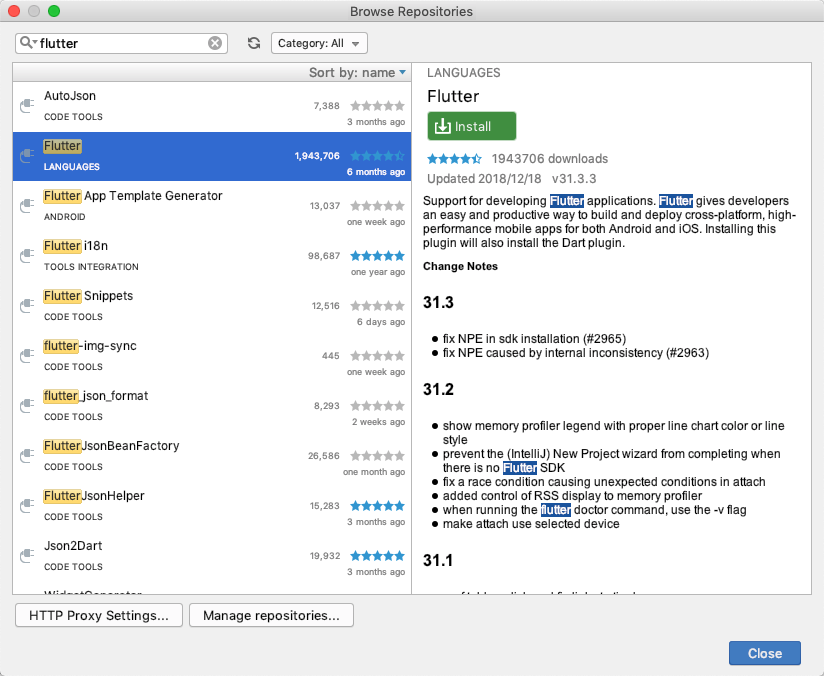
Task: Click the LANGUAGES category label in details
Action: 464,73
